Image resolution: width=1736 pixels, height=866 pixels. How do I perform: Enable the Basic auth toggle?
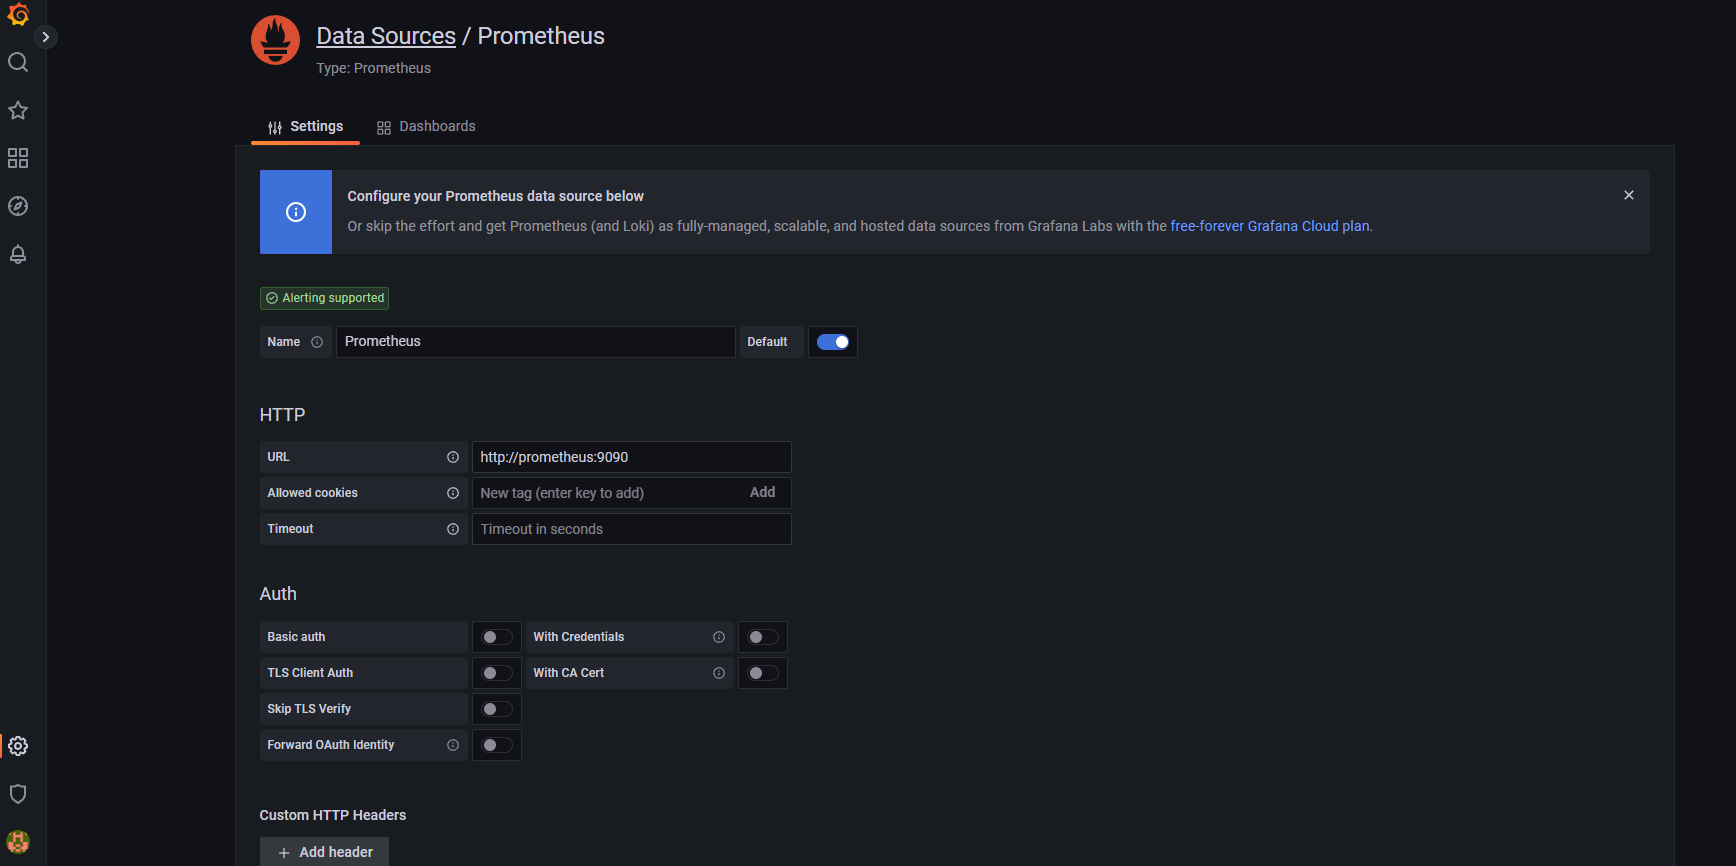pyautogui.click(x=497, y=637)
